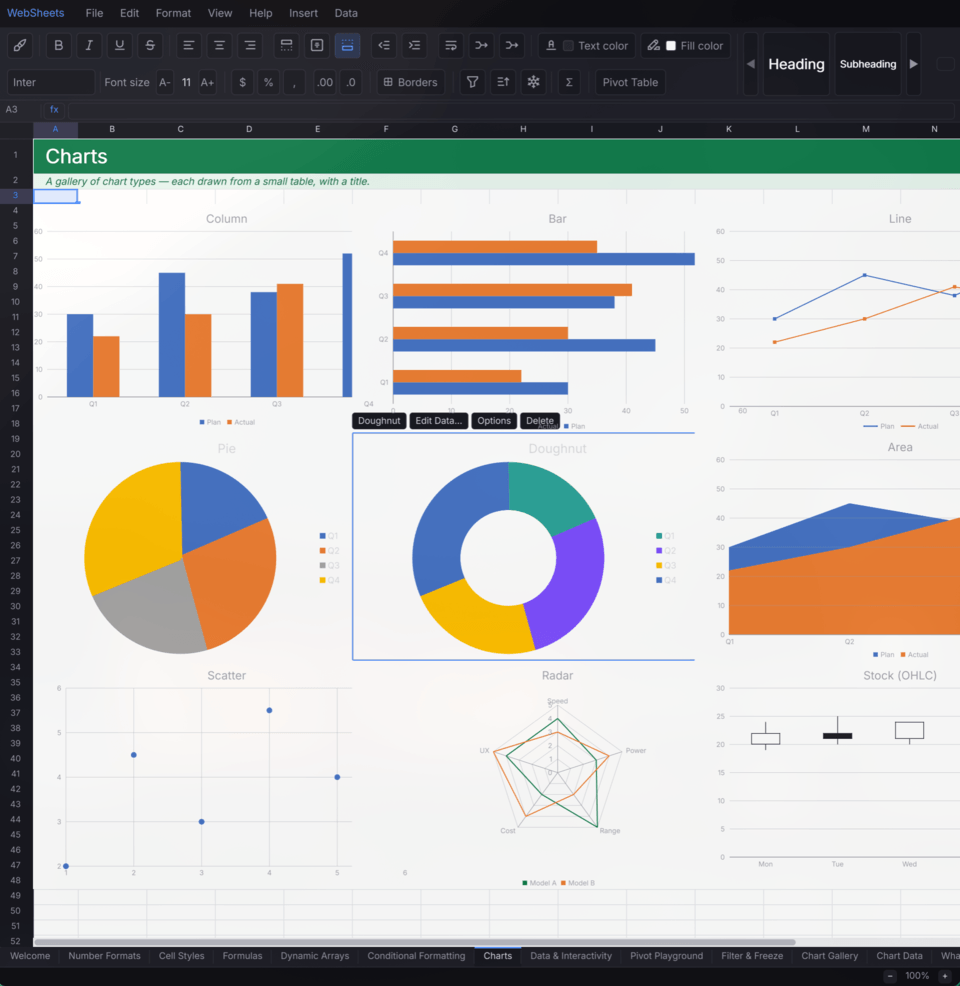Switch to the Data & Interactivity sheet tab
The image size is (960, 986).
tap(571, 956)
